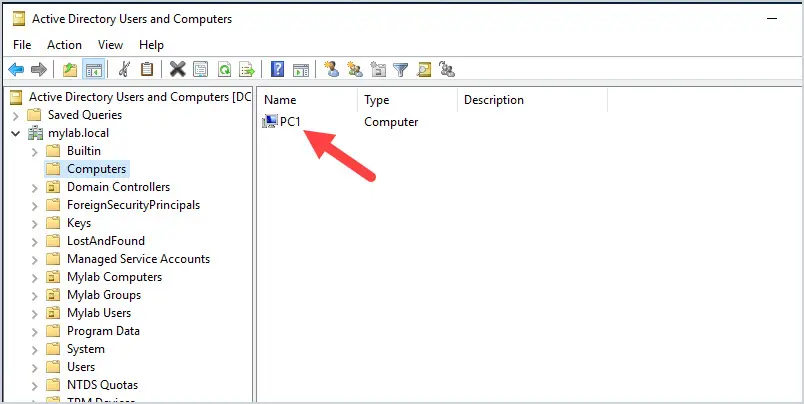Image resolution: width=804 pixels, height=404 pixels.
Task: Click the Mylab Groups OU folder icon
Action: (x=53, y=295)
